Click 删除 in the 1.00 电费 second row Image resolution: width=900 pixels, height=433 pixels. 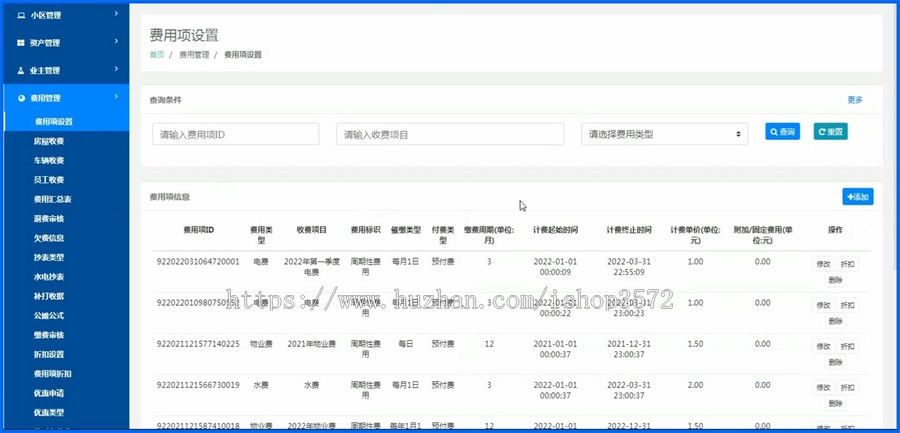point(835,322)
